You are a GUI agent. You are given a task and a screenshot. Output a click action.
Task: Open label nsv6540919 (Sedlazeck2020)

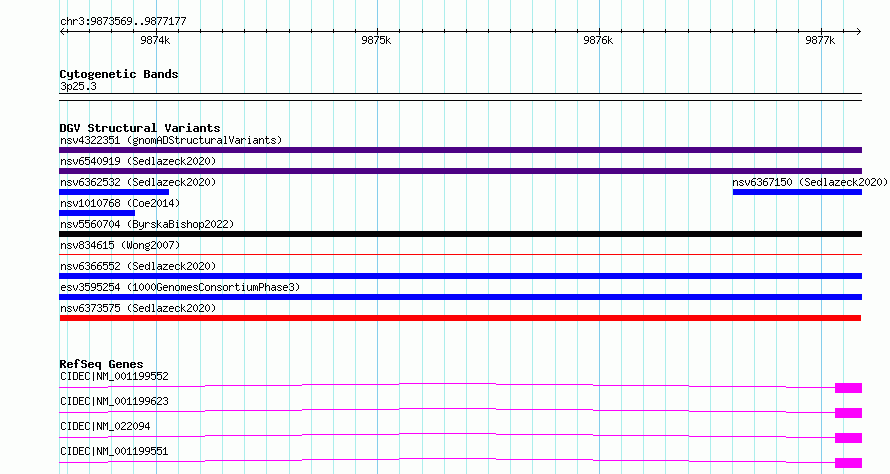coord(138,161)
